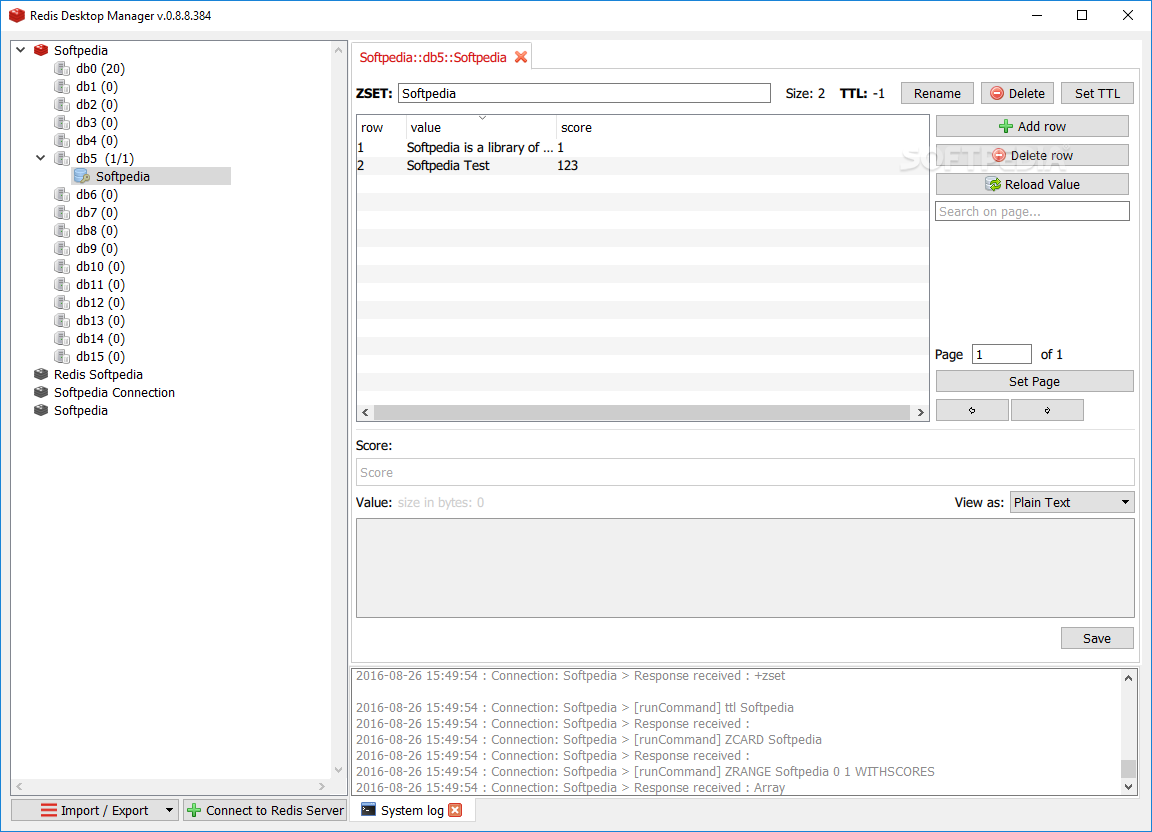Image resolution: width=1152 pixels, height=832 pixels.
Task: Click the db0 database icon
Action: [62, 68]
